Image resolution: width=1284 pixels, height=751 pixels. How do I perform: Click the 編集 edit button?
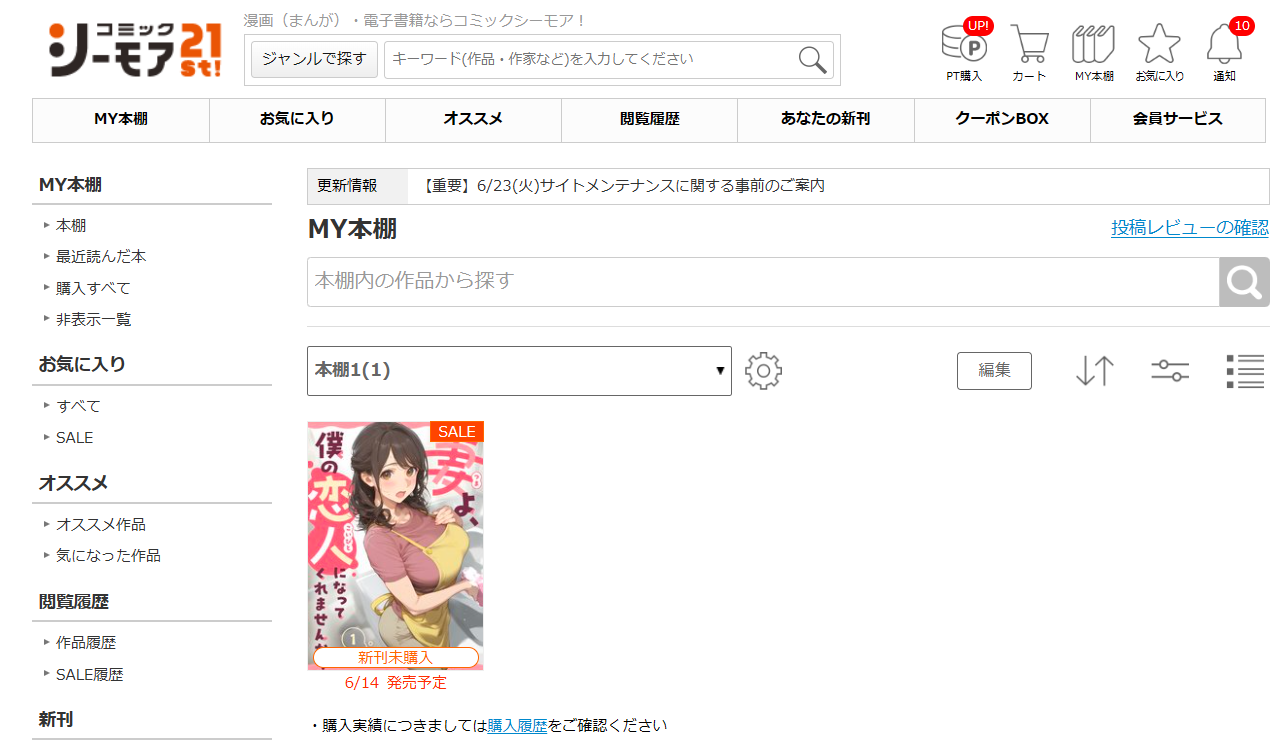tap(994, 370)
